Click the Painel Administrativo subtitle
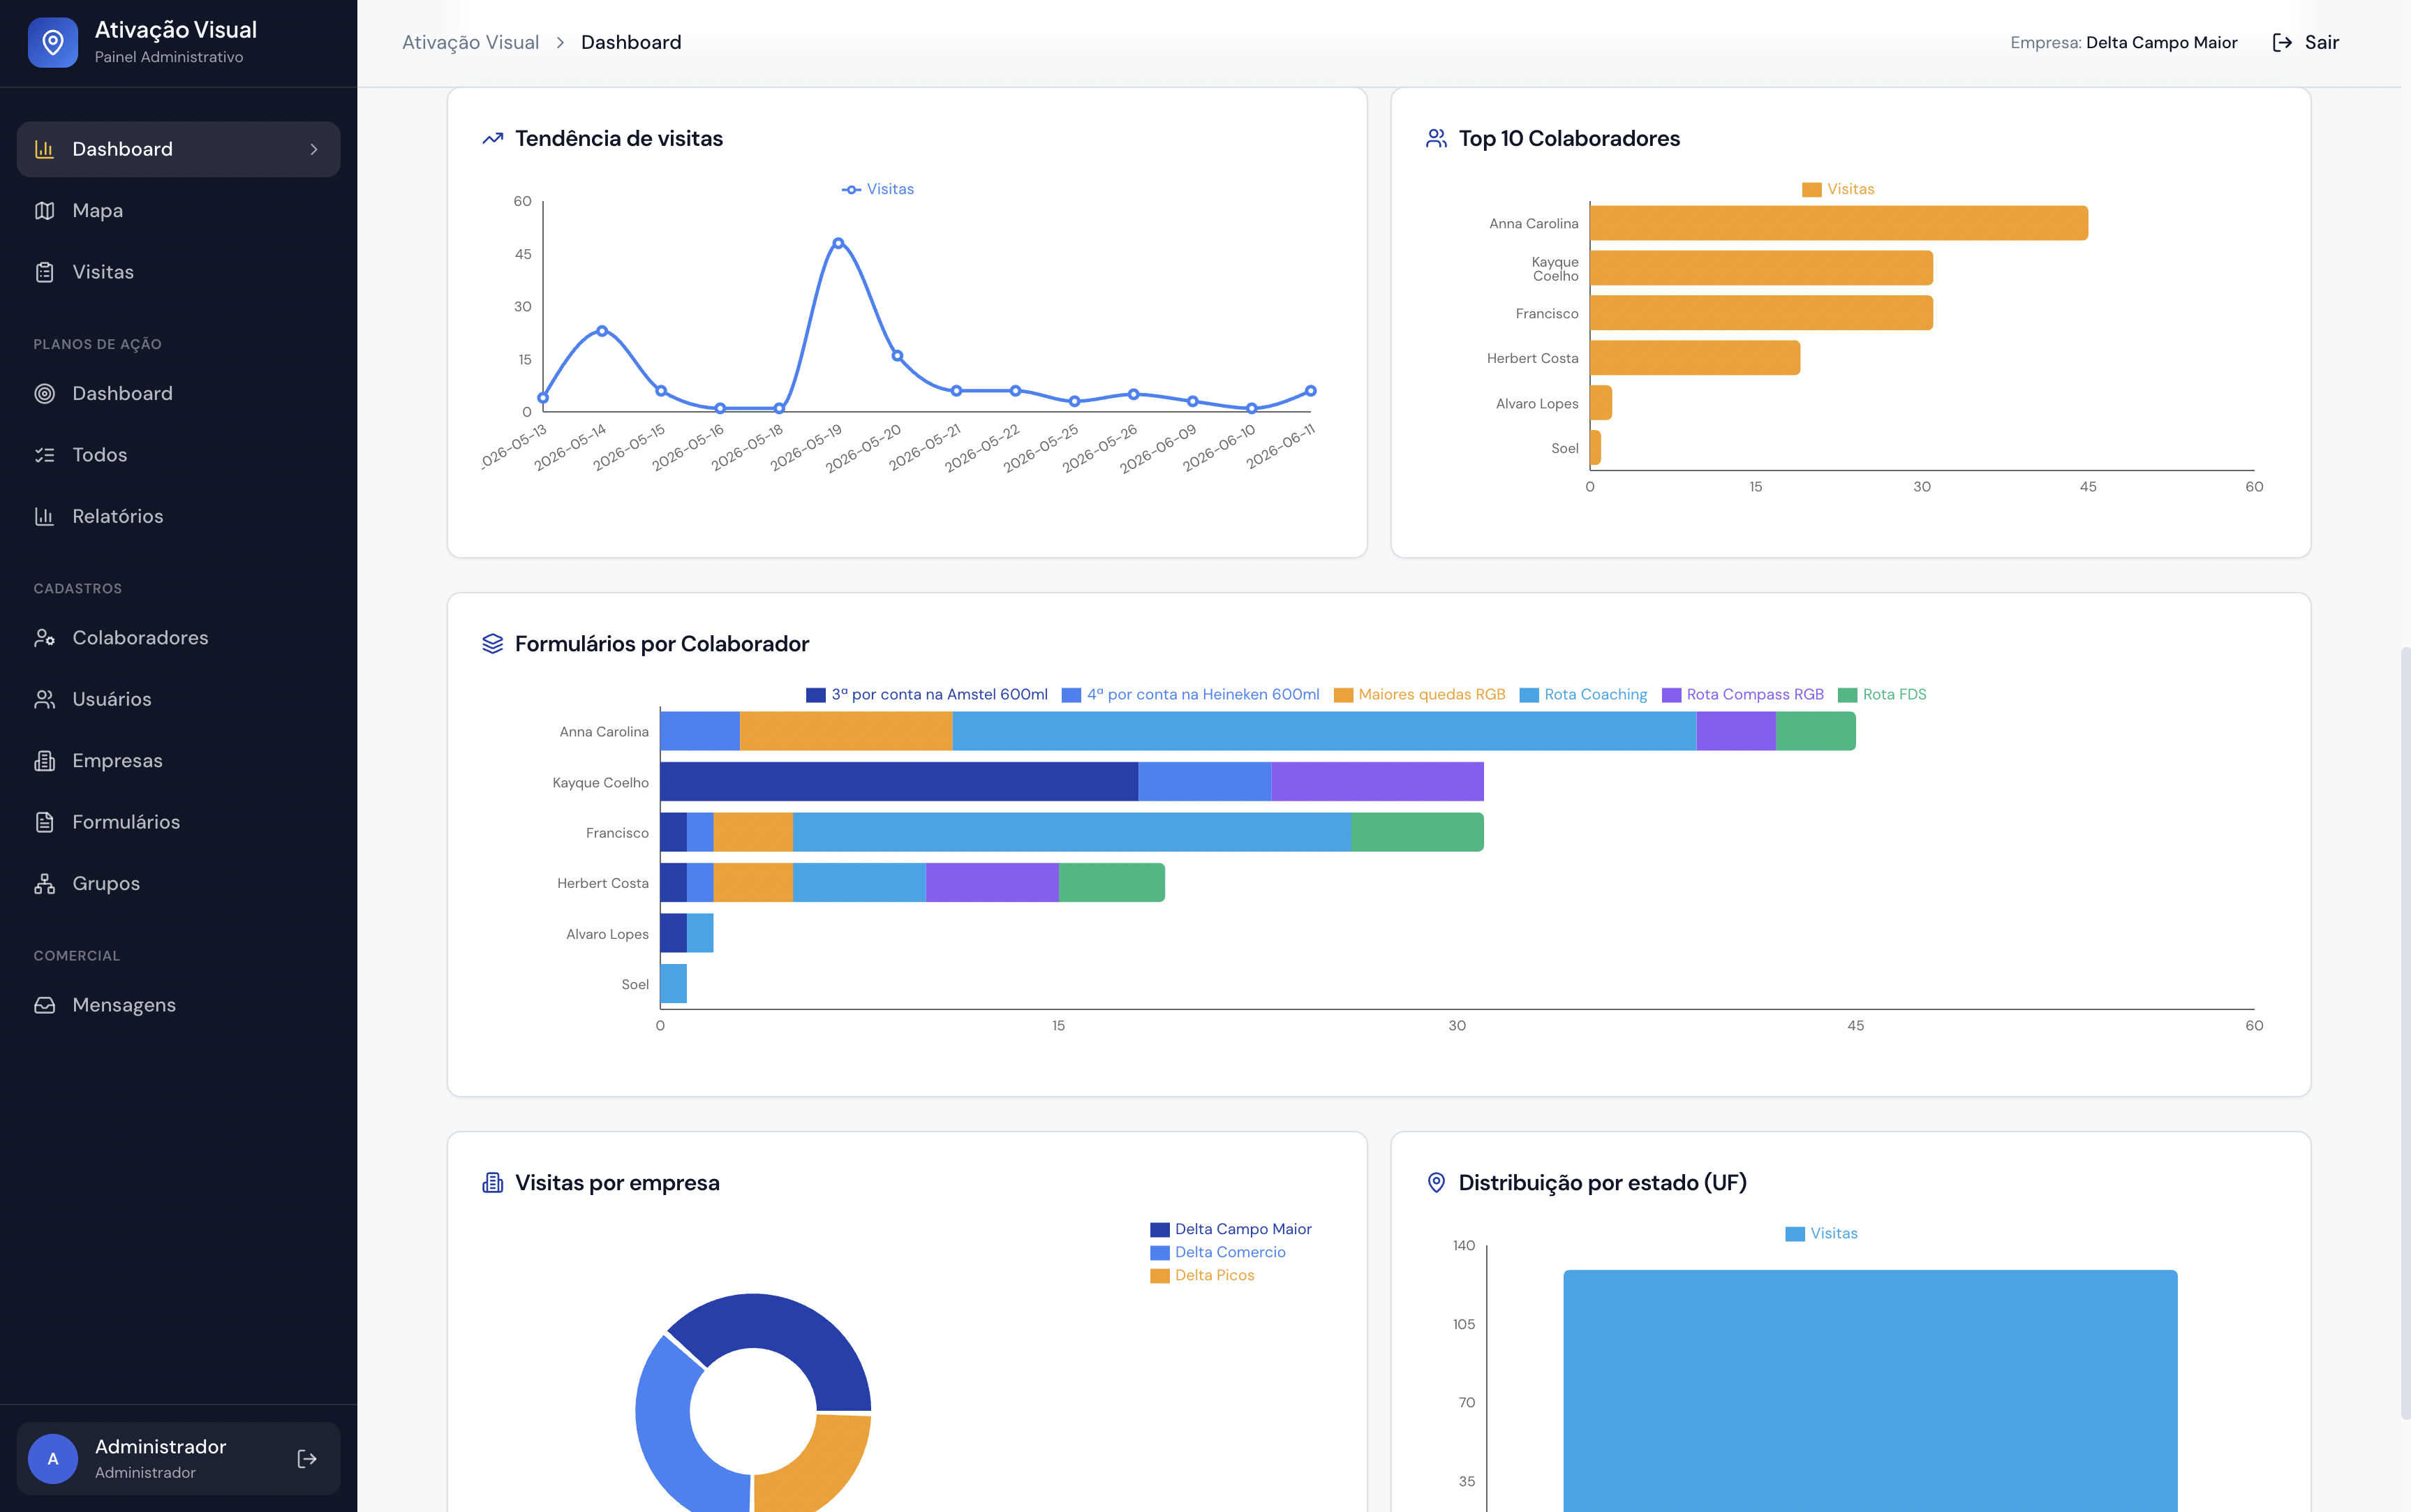 coord(169,57)
